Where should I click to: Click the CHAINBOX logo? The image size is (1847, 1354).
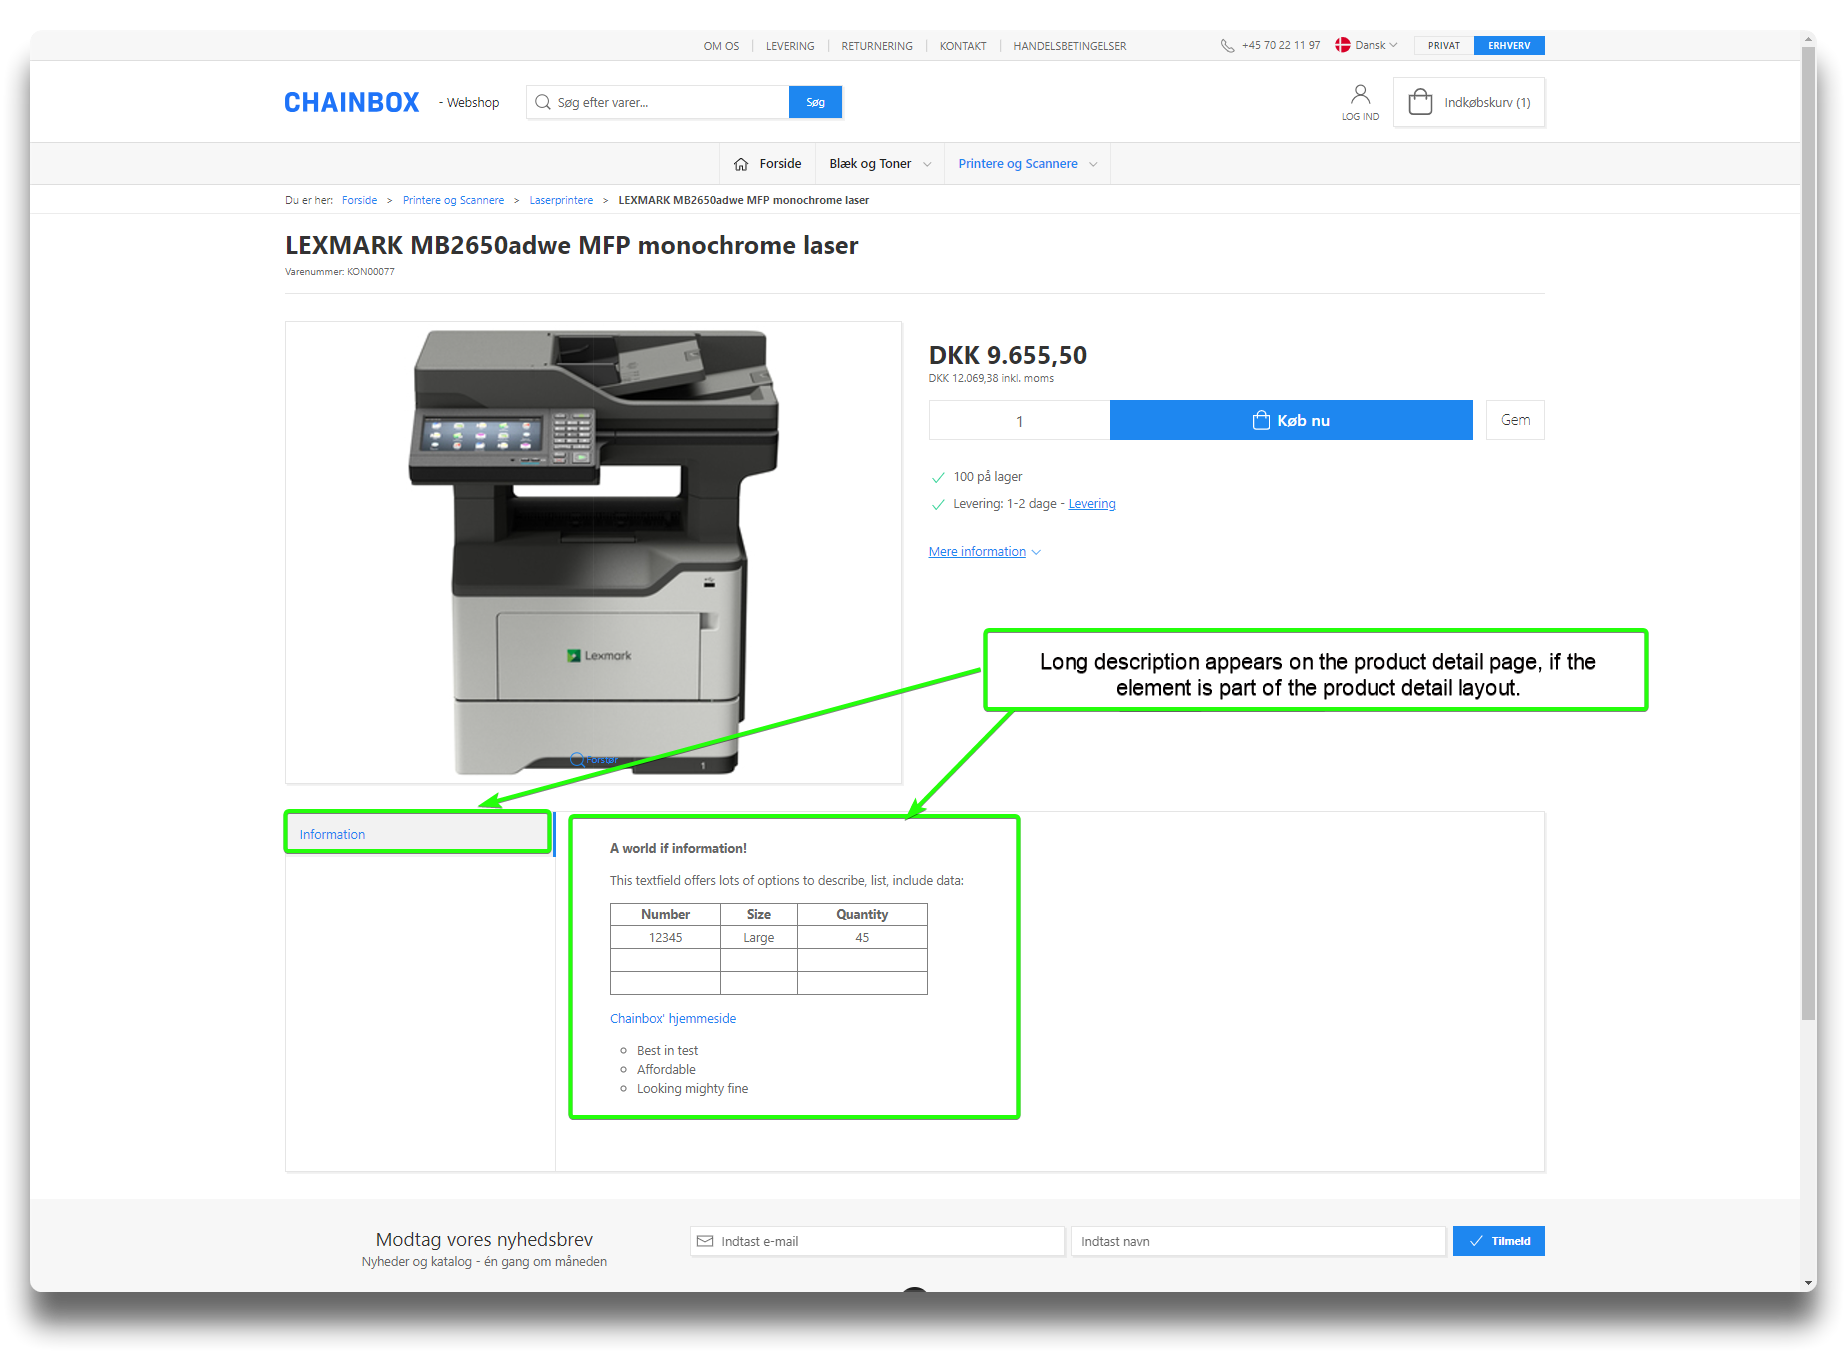pyautogui.click(x=352, y=103)
